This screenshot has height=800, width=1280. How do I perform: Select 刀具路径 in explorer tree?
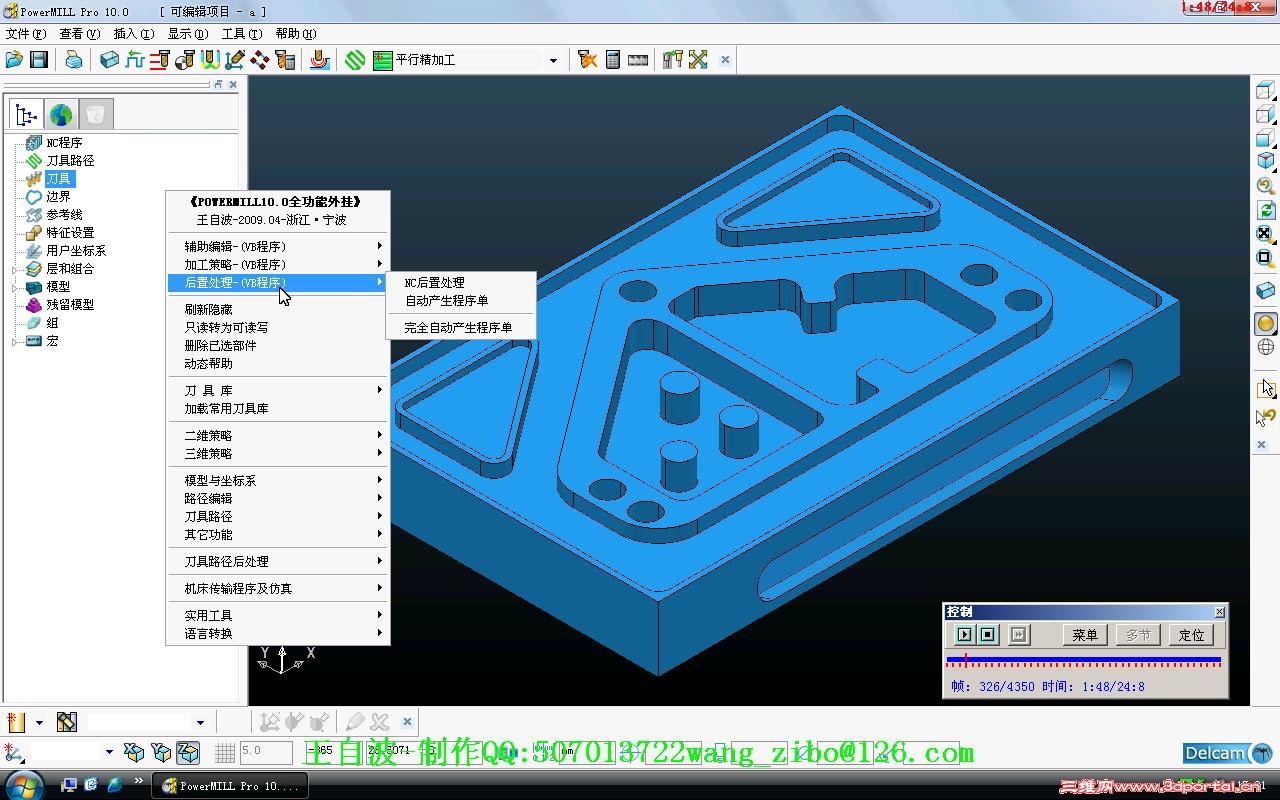[x=70, y=161]
